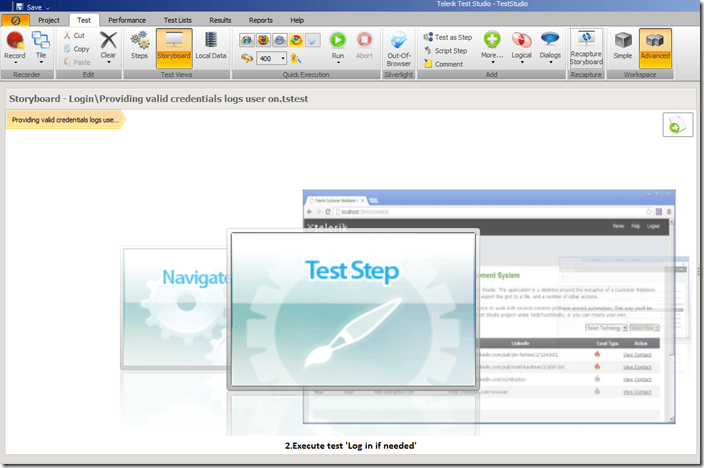Viewport: 704px width, 468px height.
Task: Expand the Logical dropdown arrow
Action: point(522,62)
